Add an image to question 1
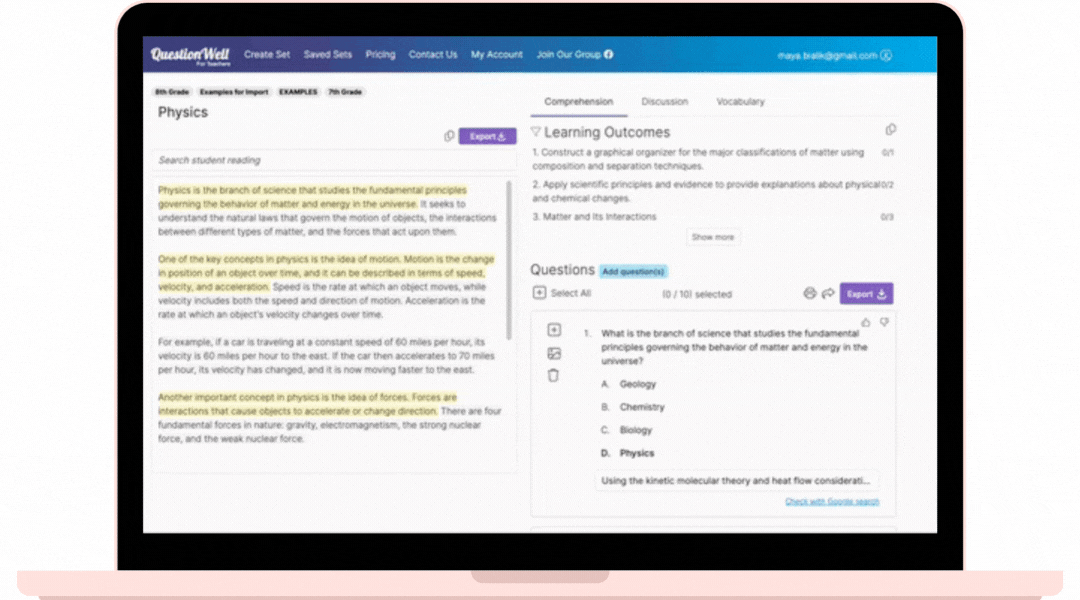This screenshot has width=1080, height=600. tap(554, 353)
